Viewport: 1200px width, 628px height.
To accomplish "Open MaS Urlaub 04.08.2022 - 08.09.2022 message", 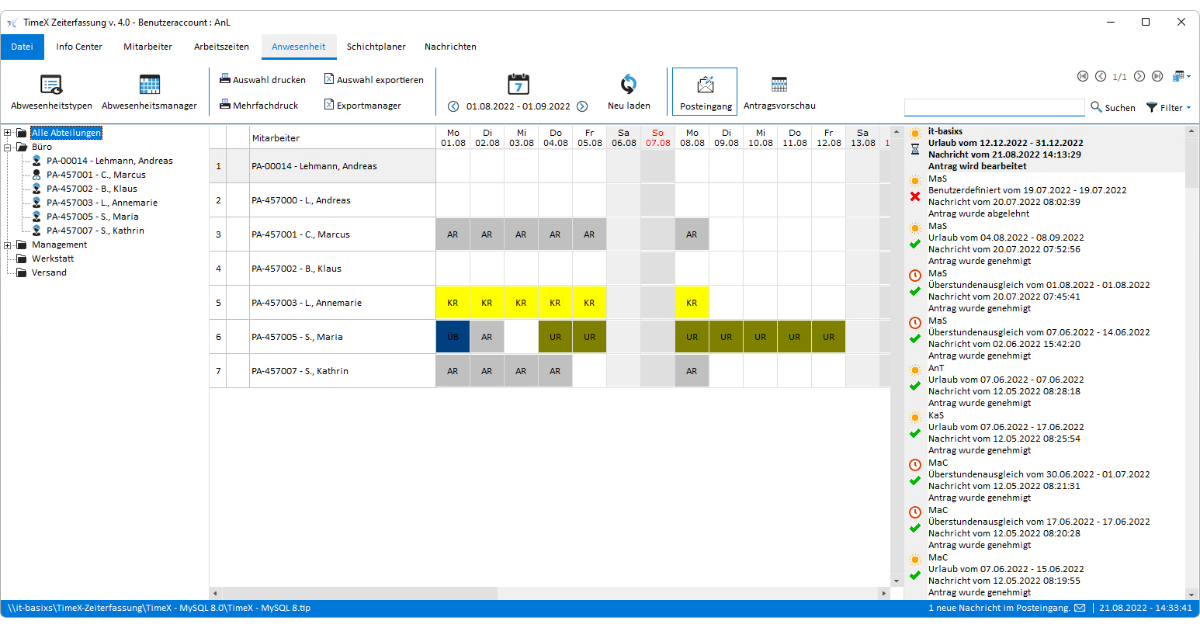I will click(x=1044, y=243).
